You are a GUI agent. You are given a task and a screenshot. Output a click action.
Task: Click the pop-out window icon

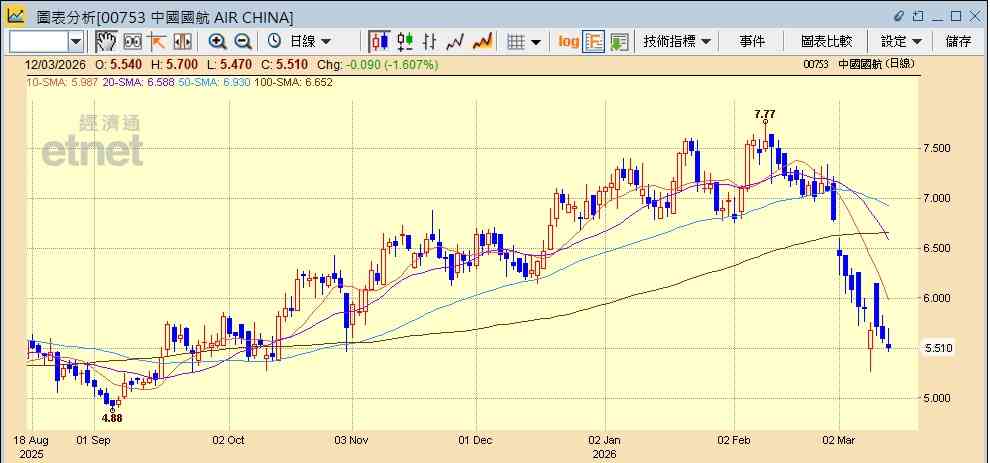919,16
